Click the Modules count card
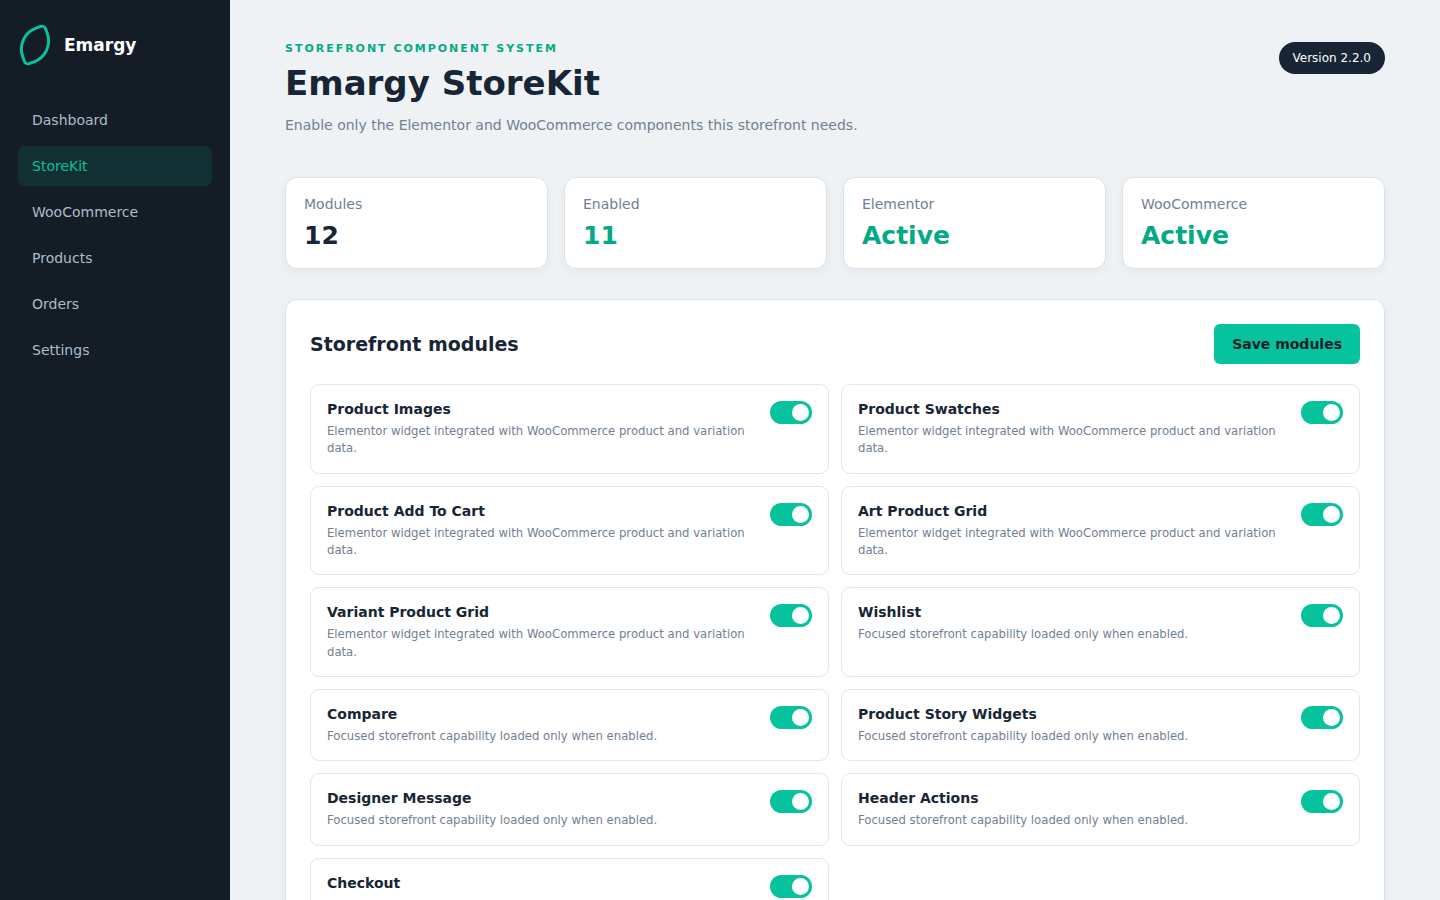1440x900 pixels. click(416, 223)
